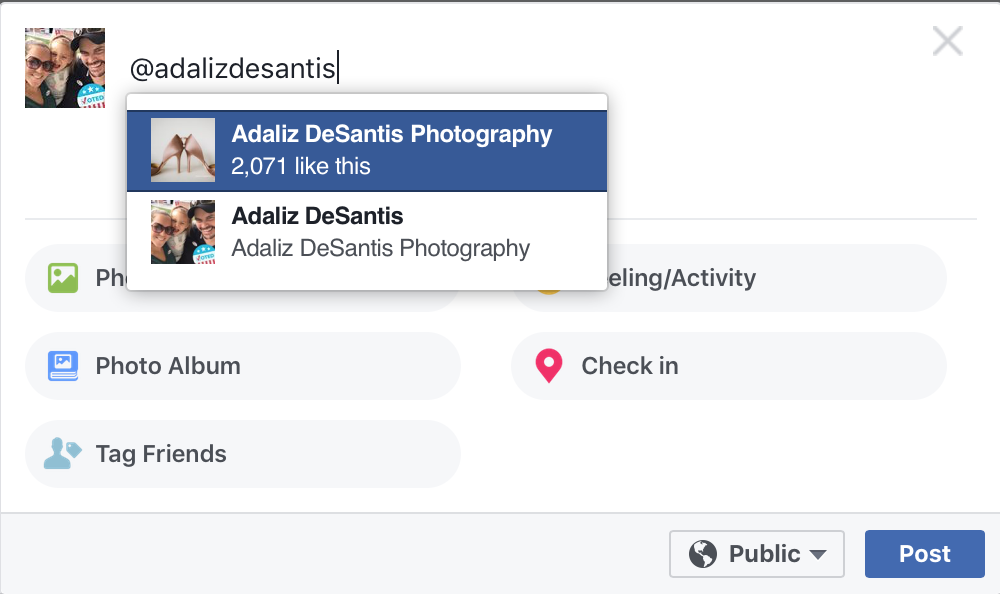This screenshot has height=594, width=1000.
Task: Open the Check in option
Action: [728, 366]
